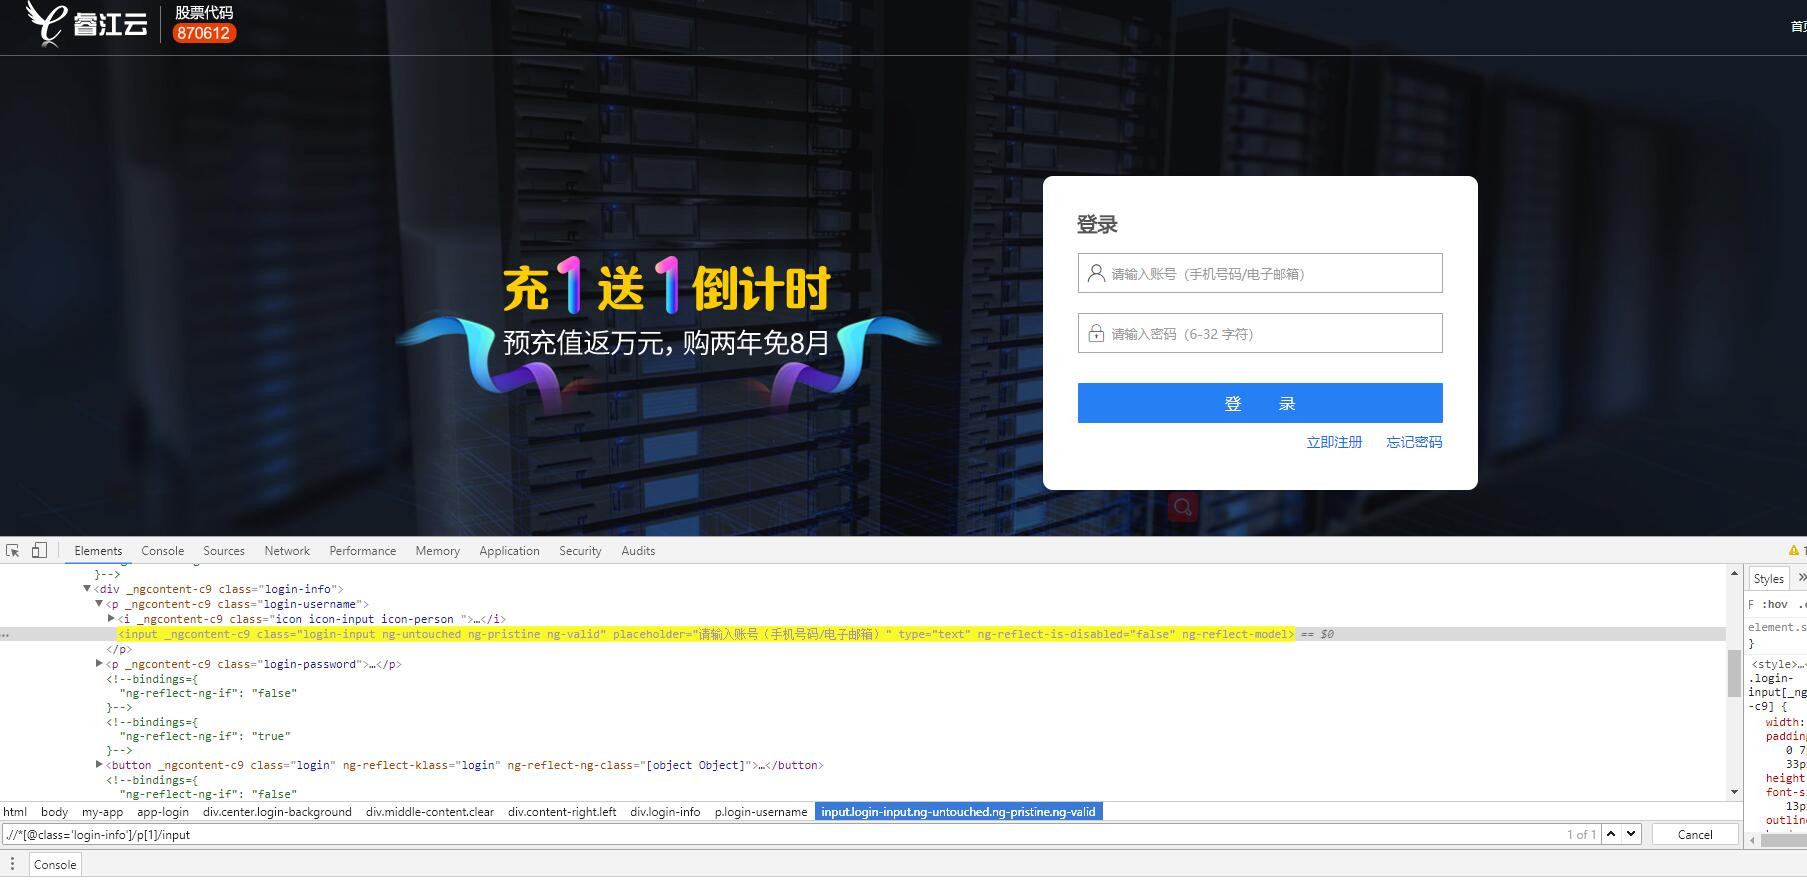This screenshot has height=880, width=1807.
Task: Select highlighted input.login-input breadcrumb
Action: pos(958,812)
